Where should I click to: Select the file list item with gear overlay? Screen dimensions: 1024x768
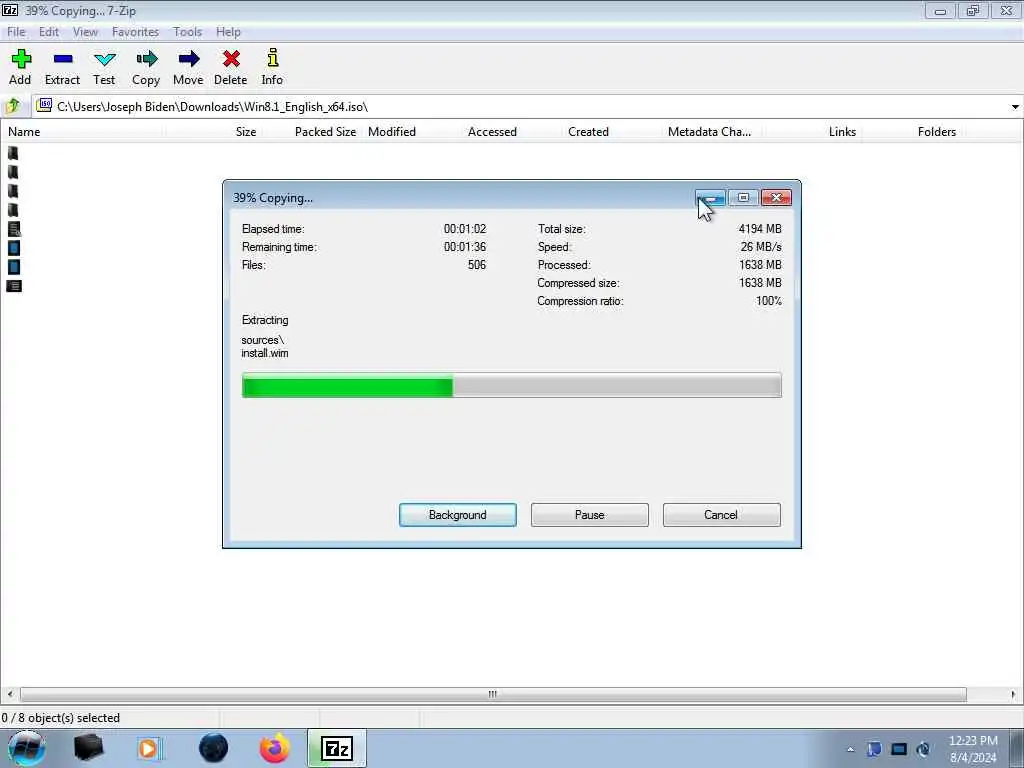point(14,229)
